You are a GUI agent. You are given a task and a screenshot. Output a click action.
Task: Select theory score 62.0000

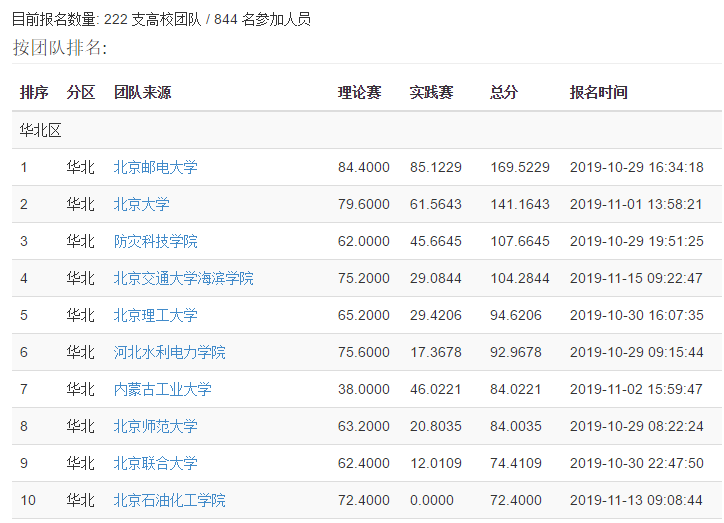pos(364,241)
